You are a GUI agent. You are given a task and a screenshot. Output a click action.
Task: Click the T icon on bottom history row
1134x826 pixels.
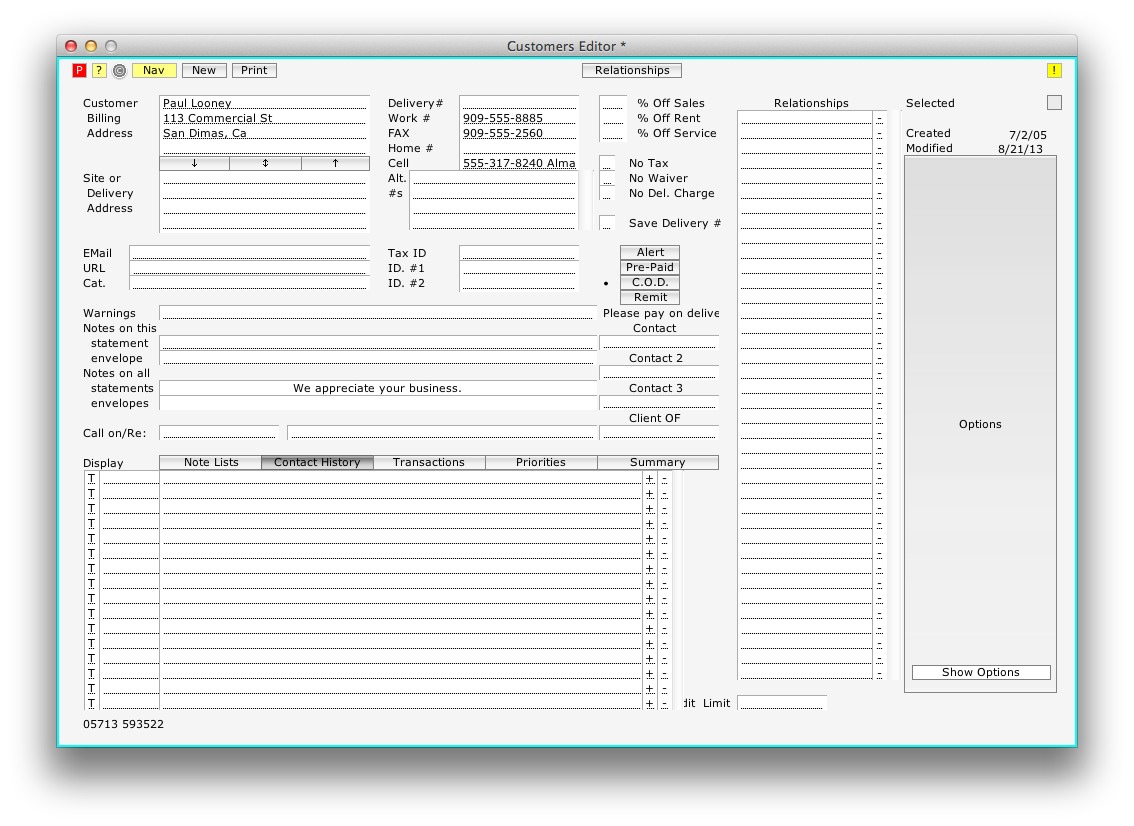[92, 703]
